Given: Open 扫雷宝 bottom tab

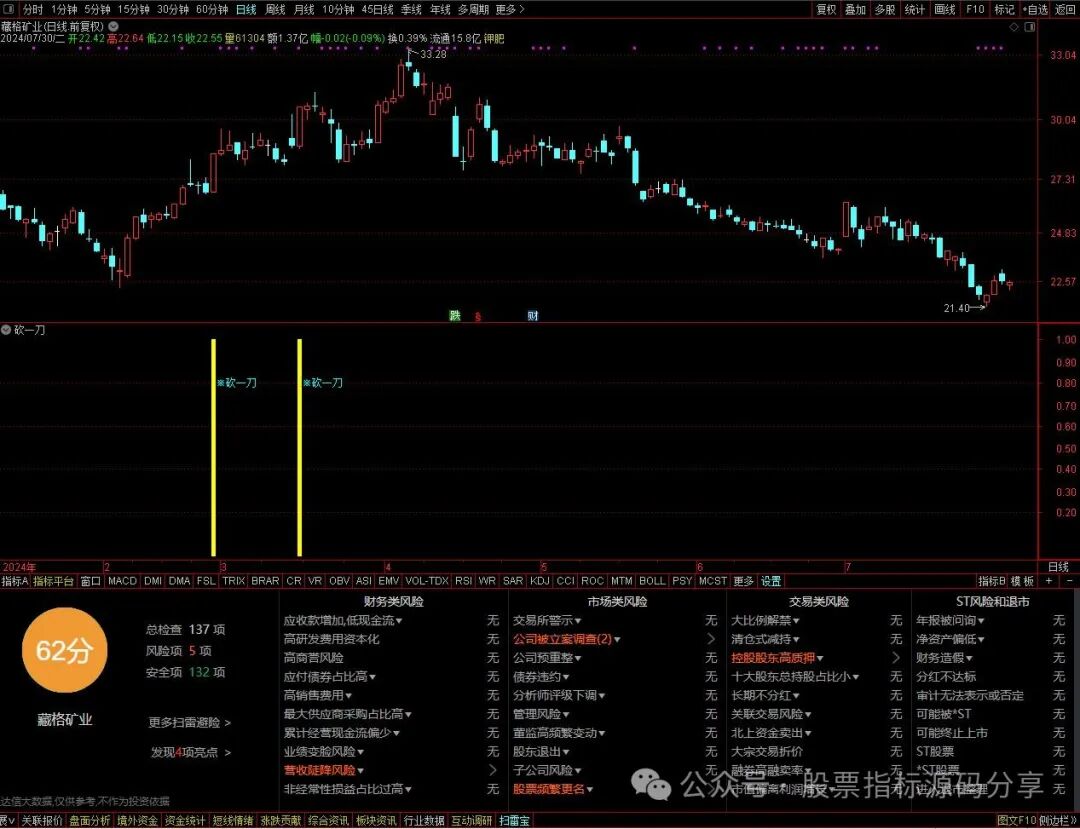Looking at the screenshot, I should click(515, 821).
